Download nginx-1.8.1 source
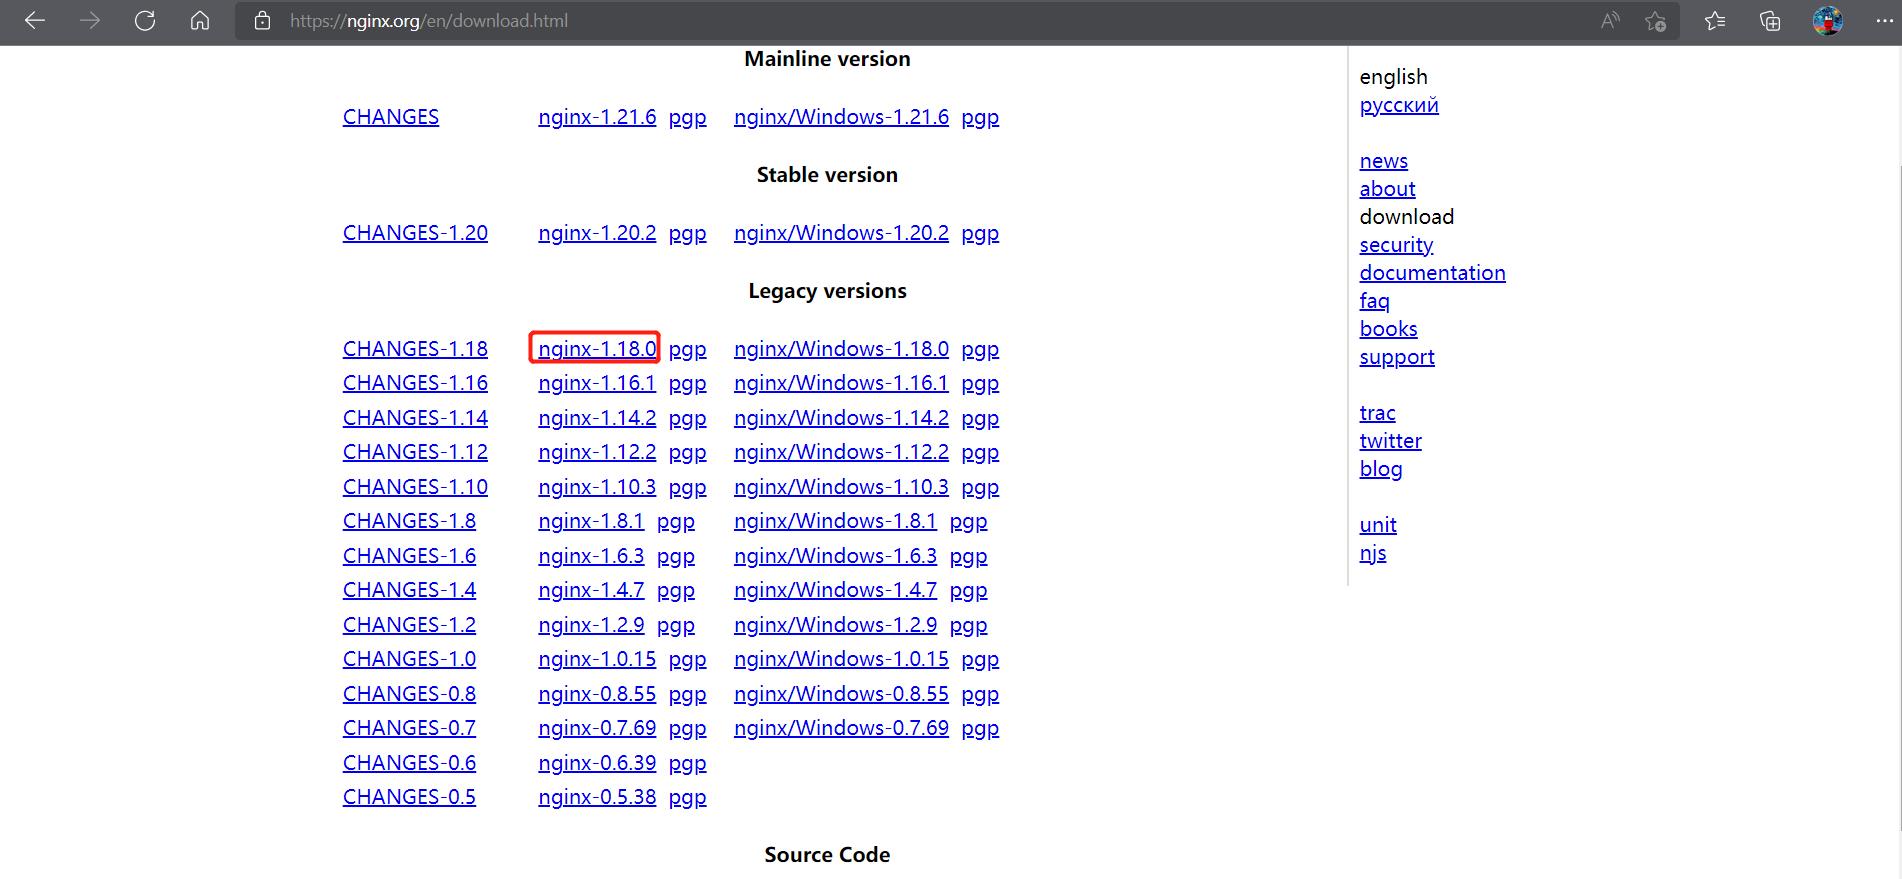The width and height of the screenshot is (1902, 879). pyautogui.click(x=591, y=521)
